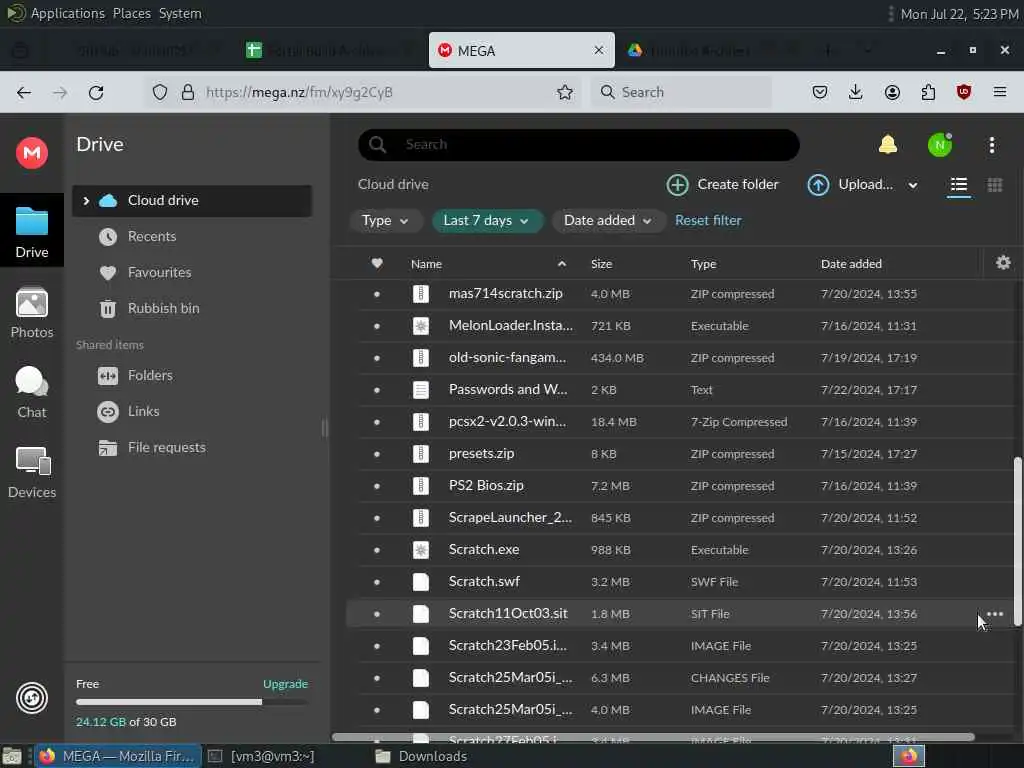The image size is (1024, 768).
Task: Click the horizontal file list scrollbar
Action: [x=653, y=737]
